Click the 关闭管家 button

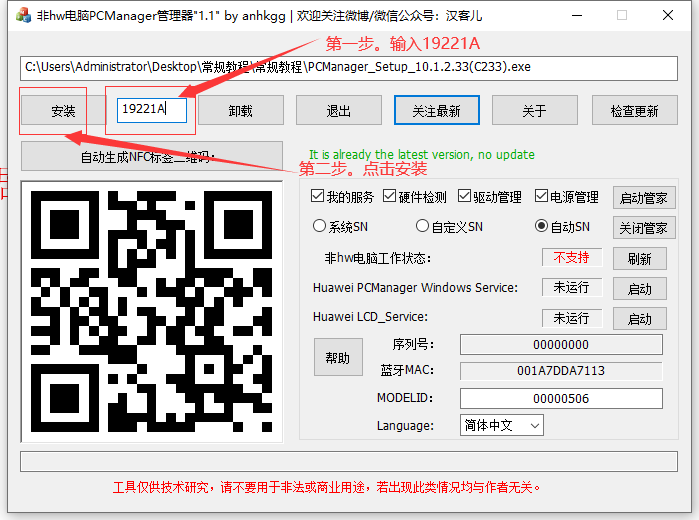644,228
